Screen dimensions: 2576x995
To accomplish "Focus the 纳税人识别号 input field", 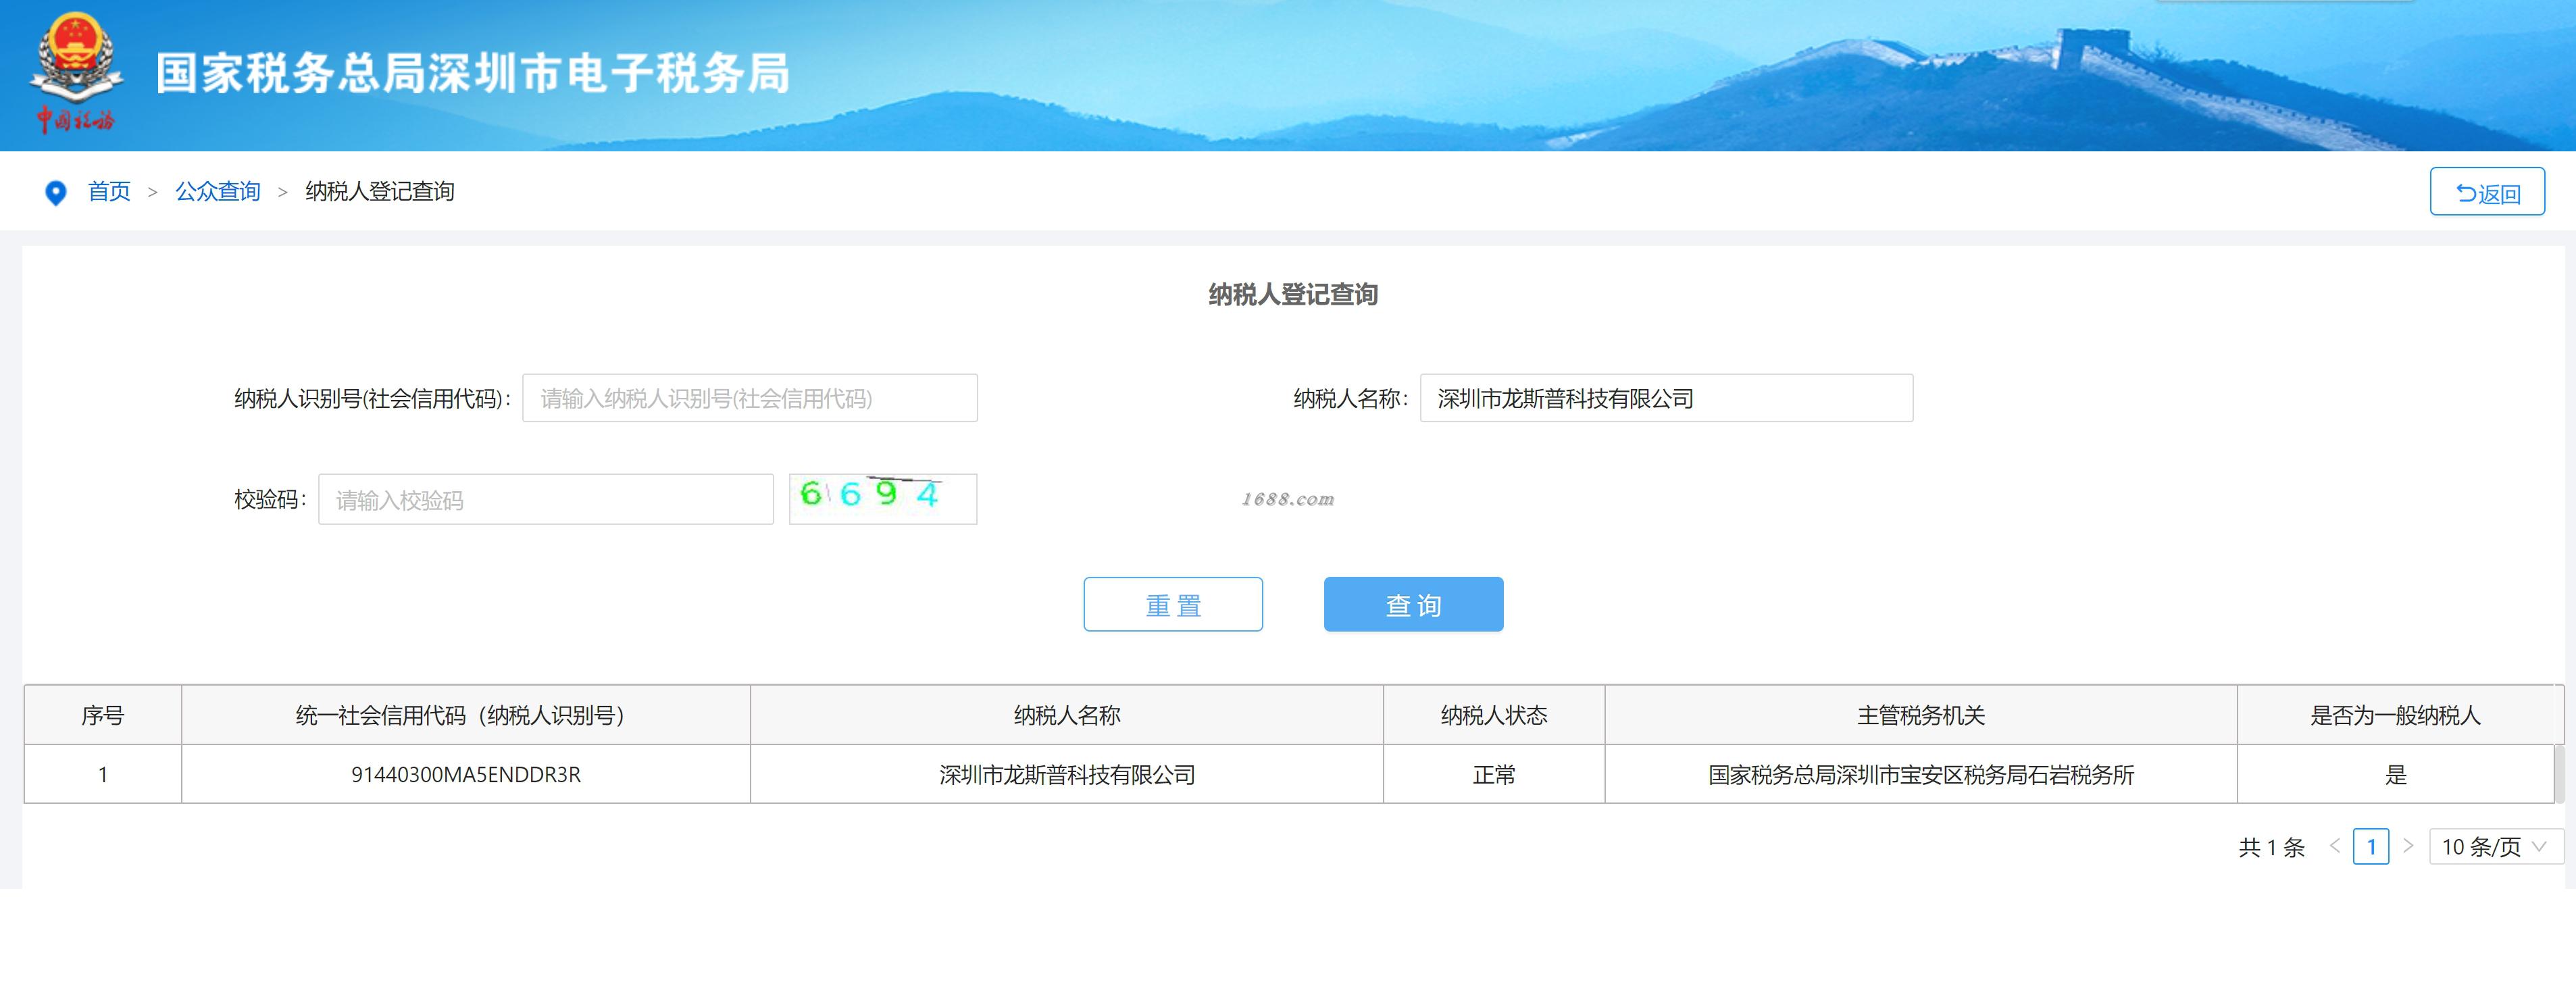I will 749,398.
